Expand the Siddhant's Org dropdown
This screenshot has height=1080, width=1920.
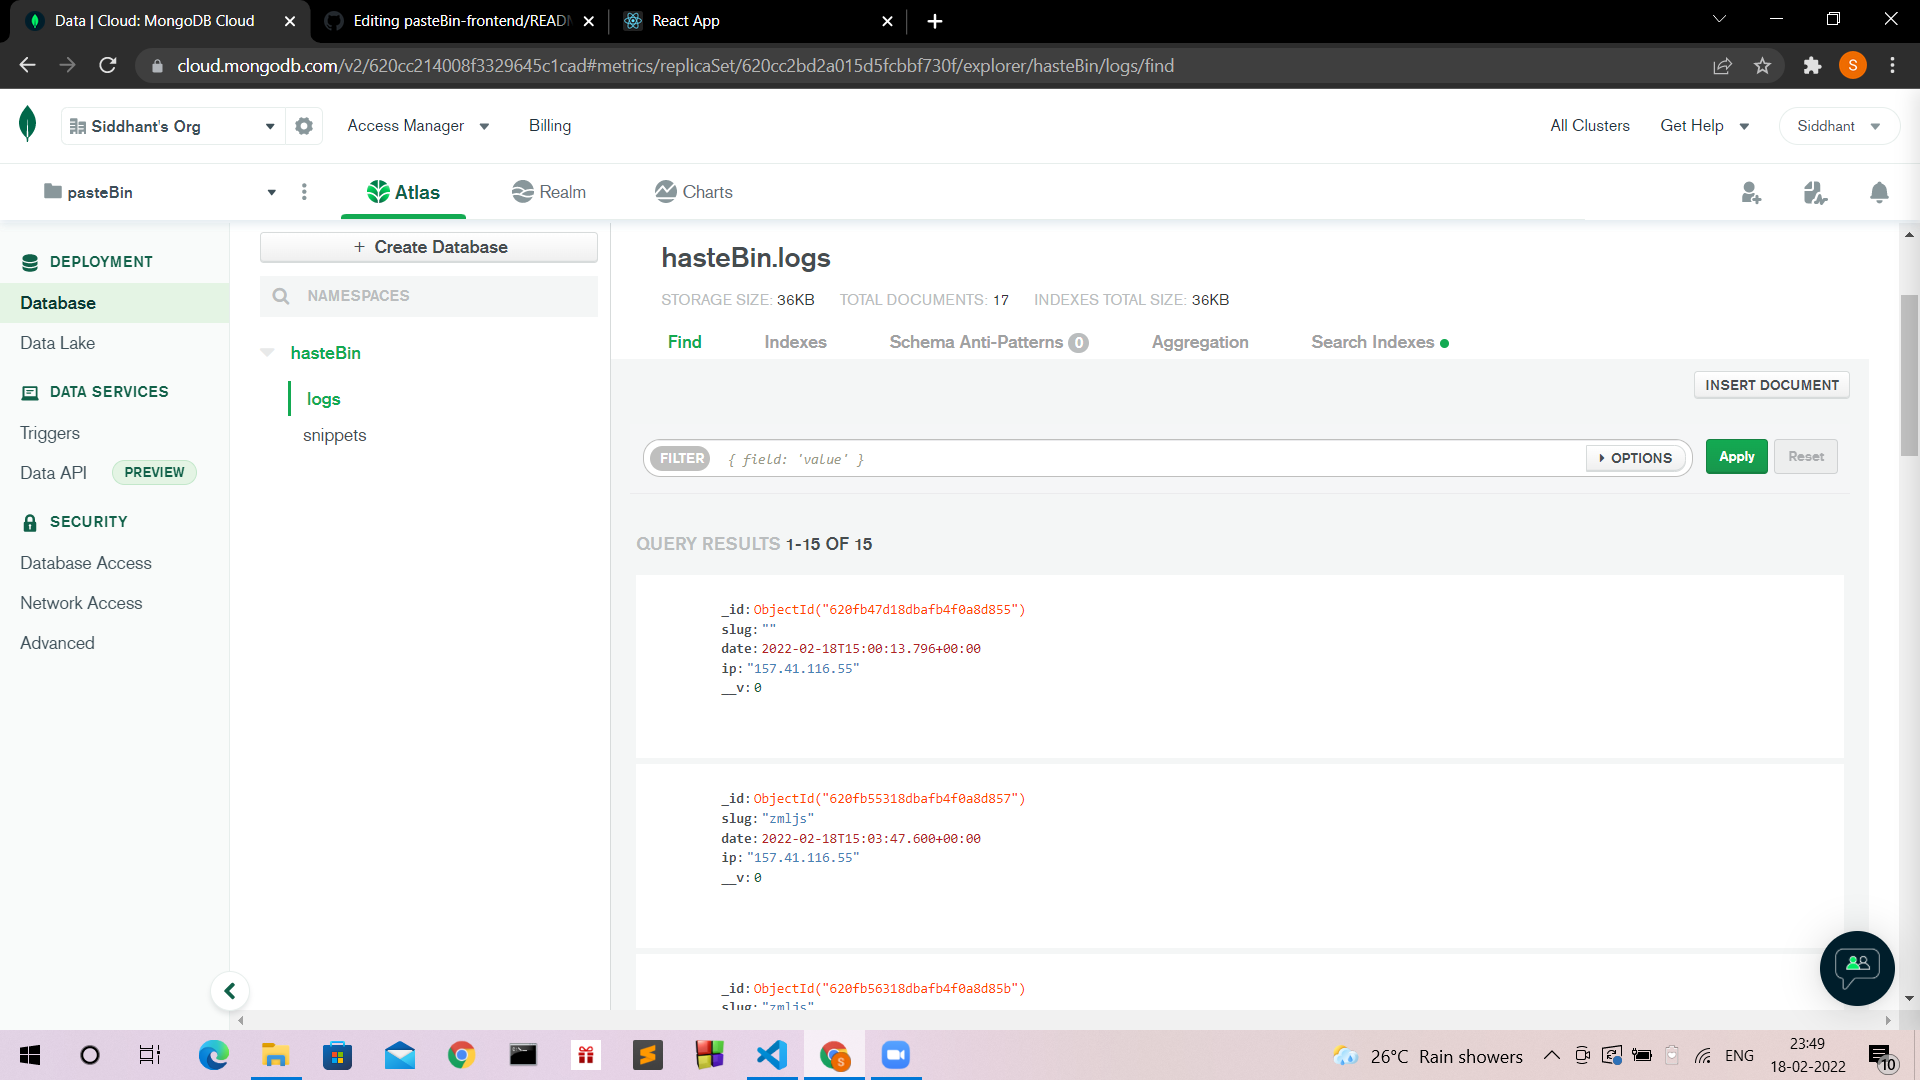[x=269, y=126]
